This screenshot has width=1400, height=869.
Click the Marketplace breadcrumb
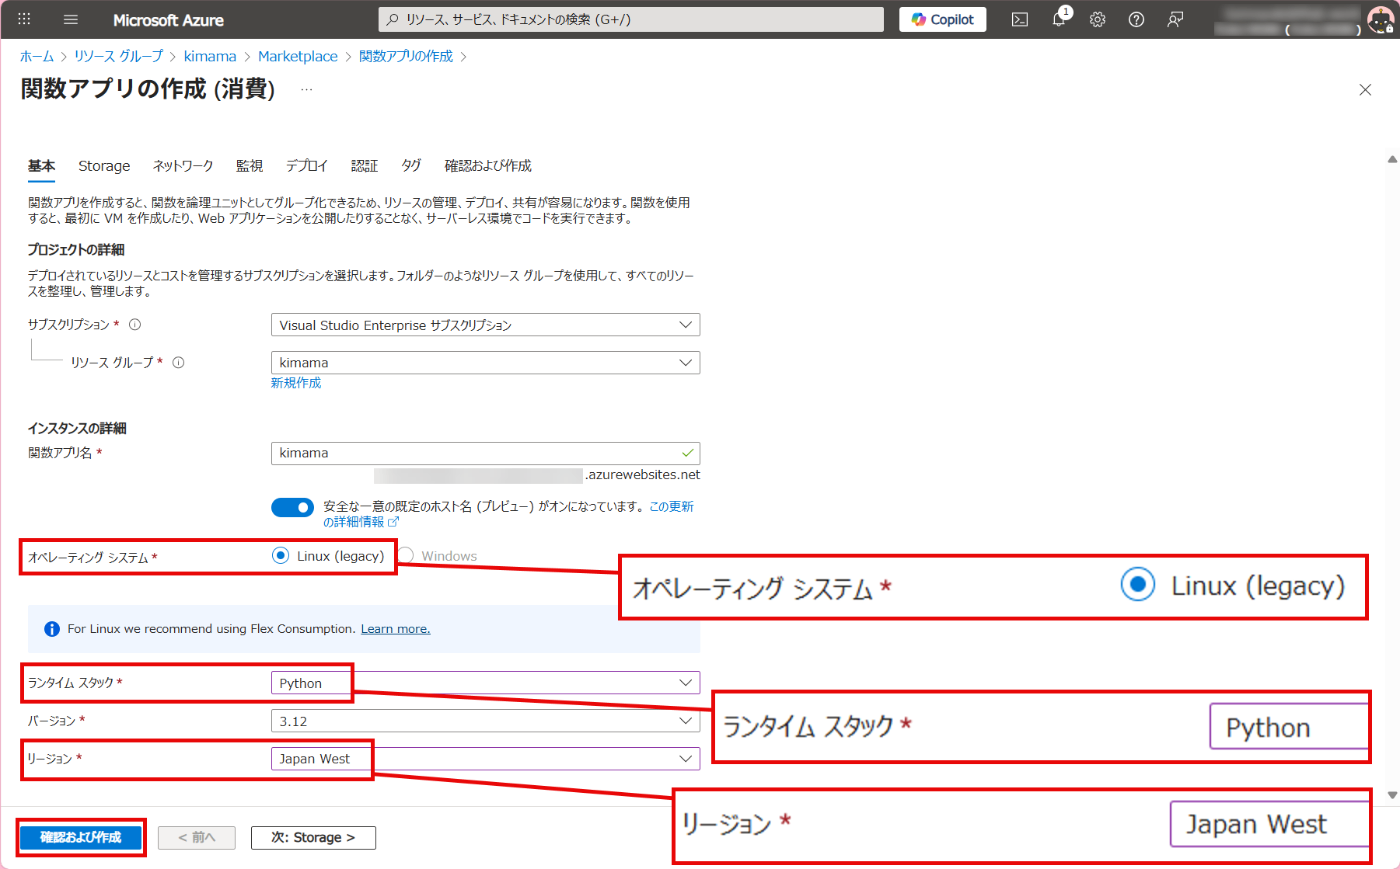pos(298,56)
